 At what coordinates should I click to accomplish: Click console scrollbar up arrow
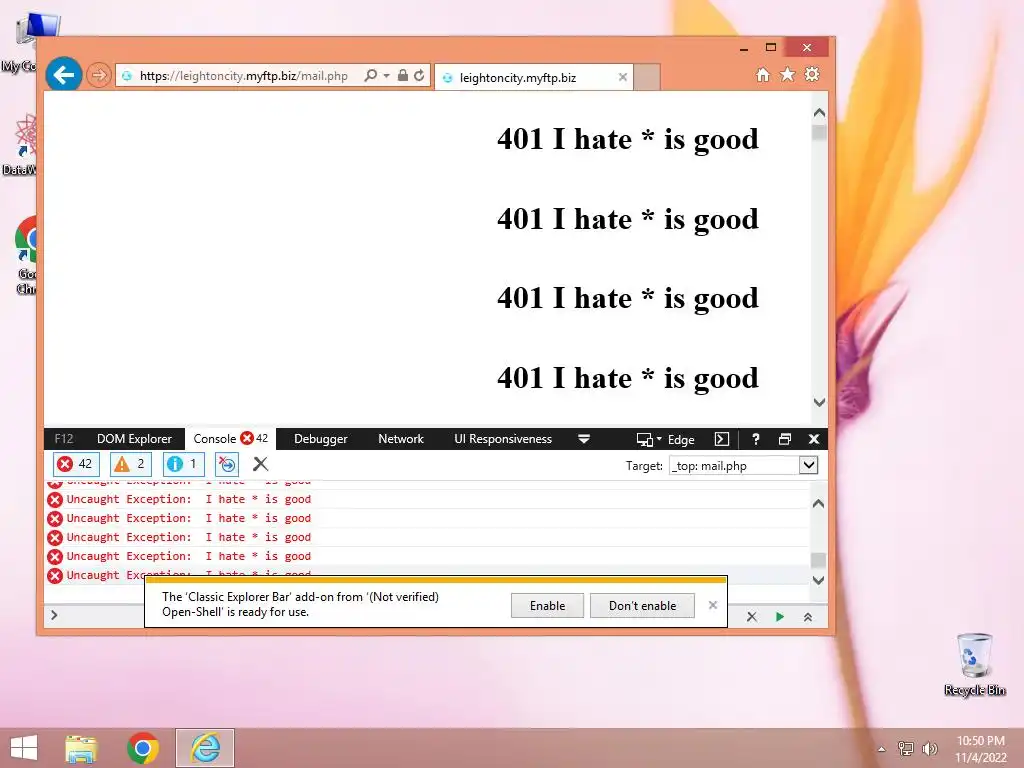[818, 504]
